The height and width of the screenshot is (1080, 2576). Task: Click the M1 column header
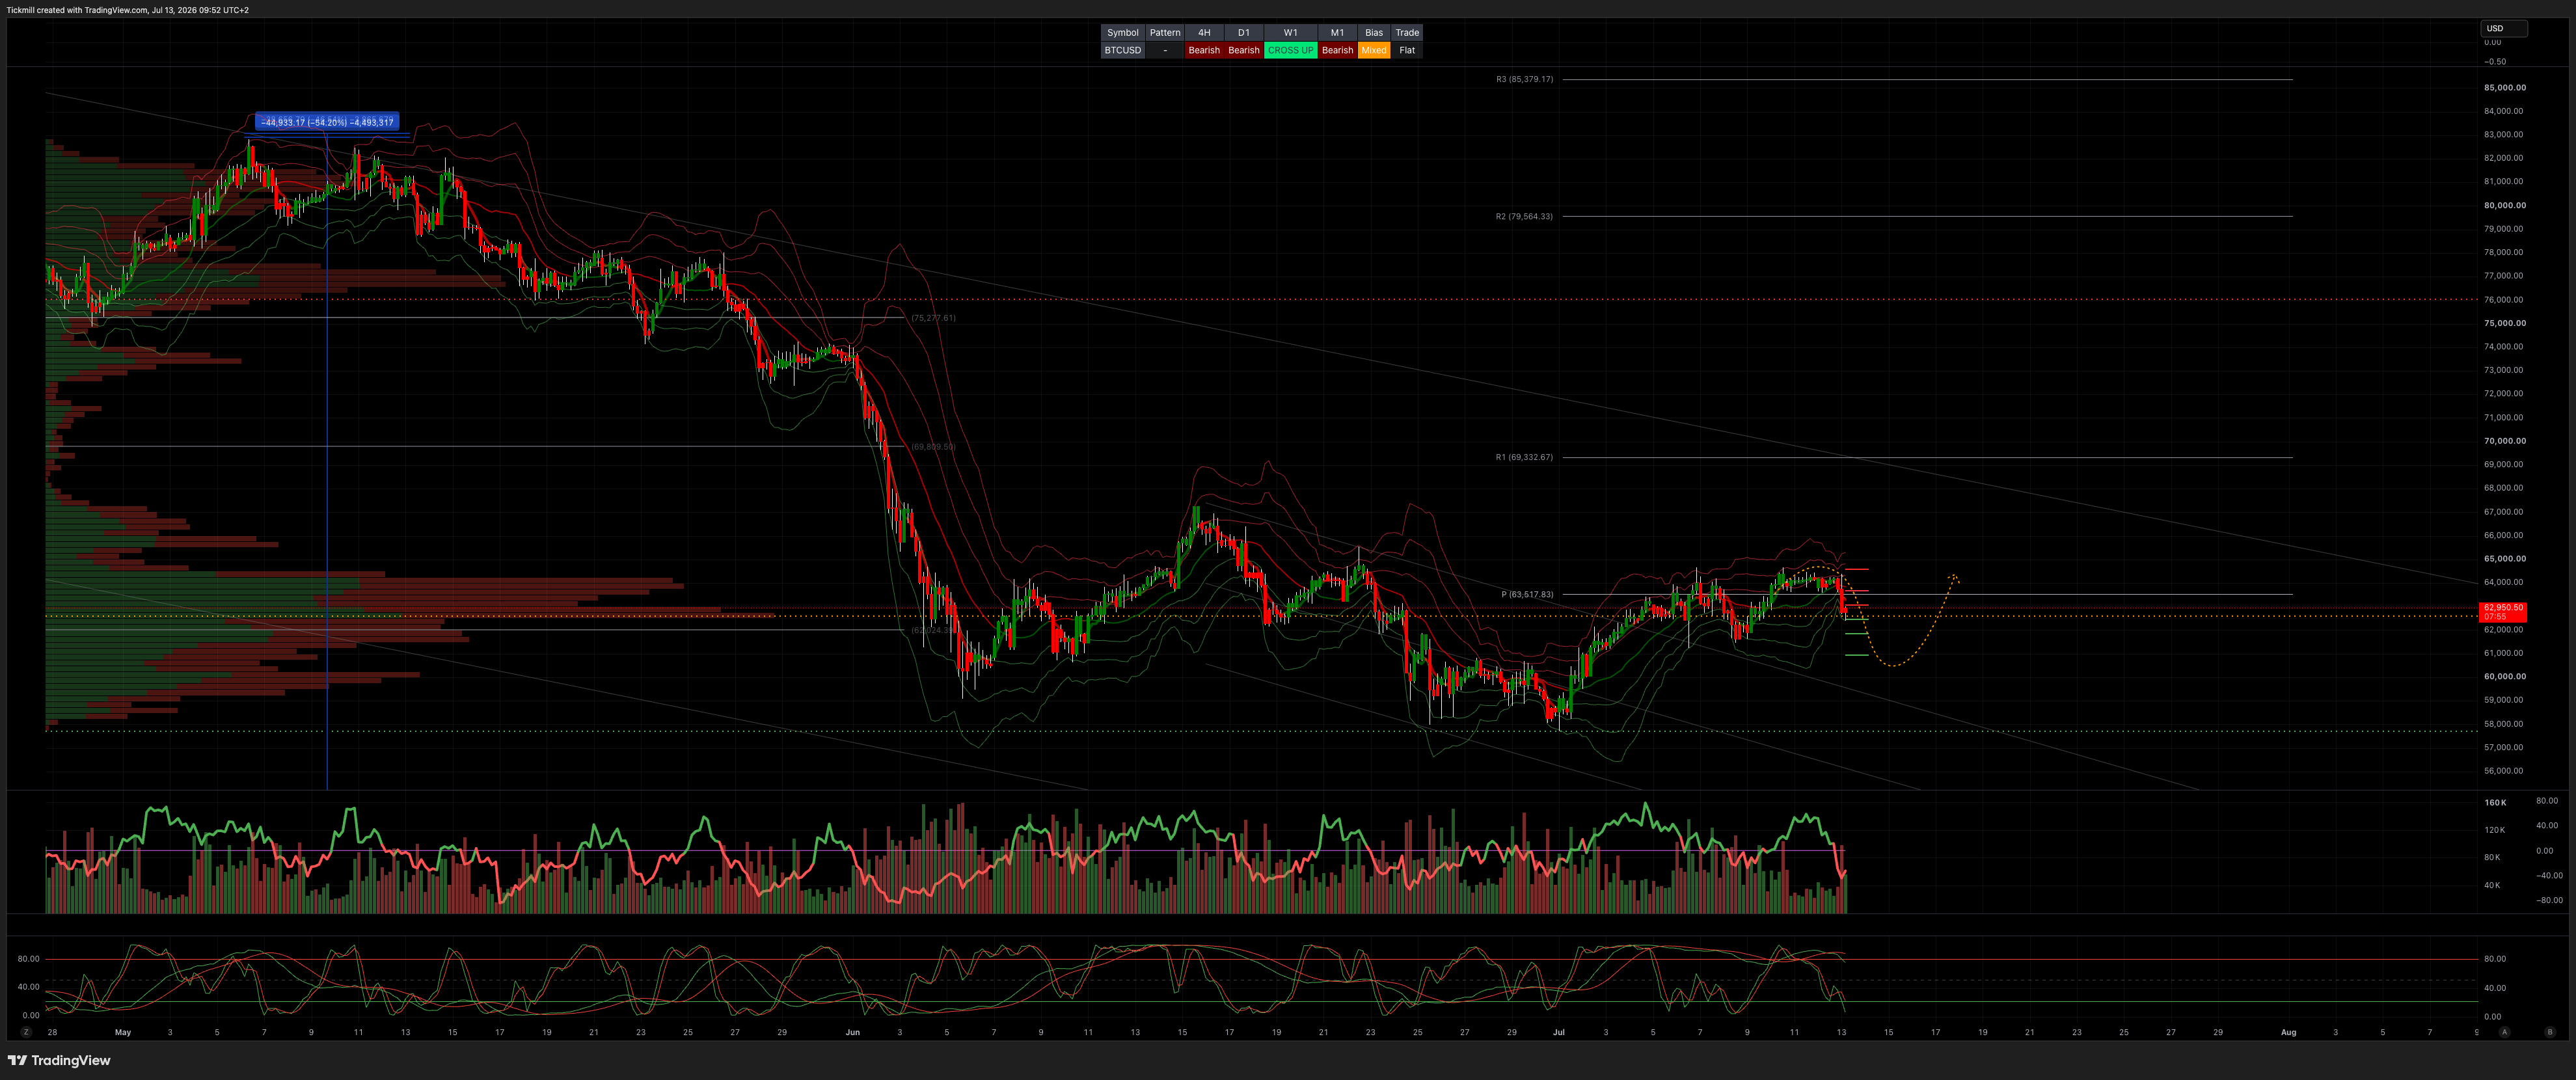pos(1337,32)
